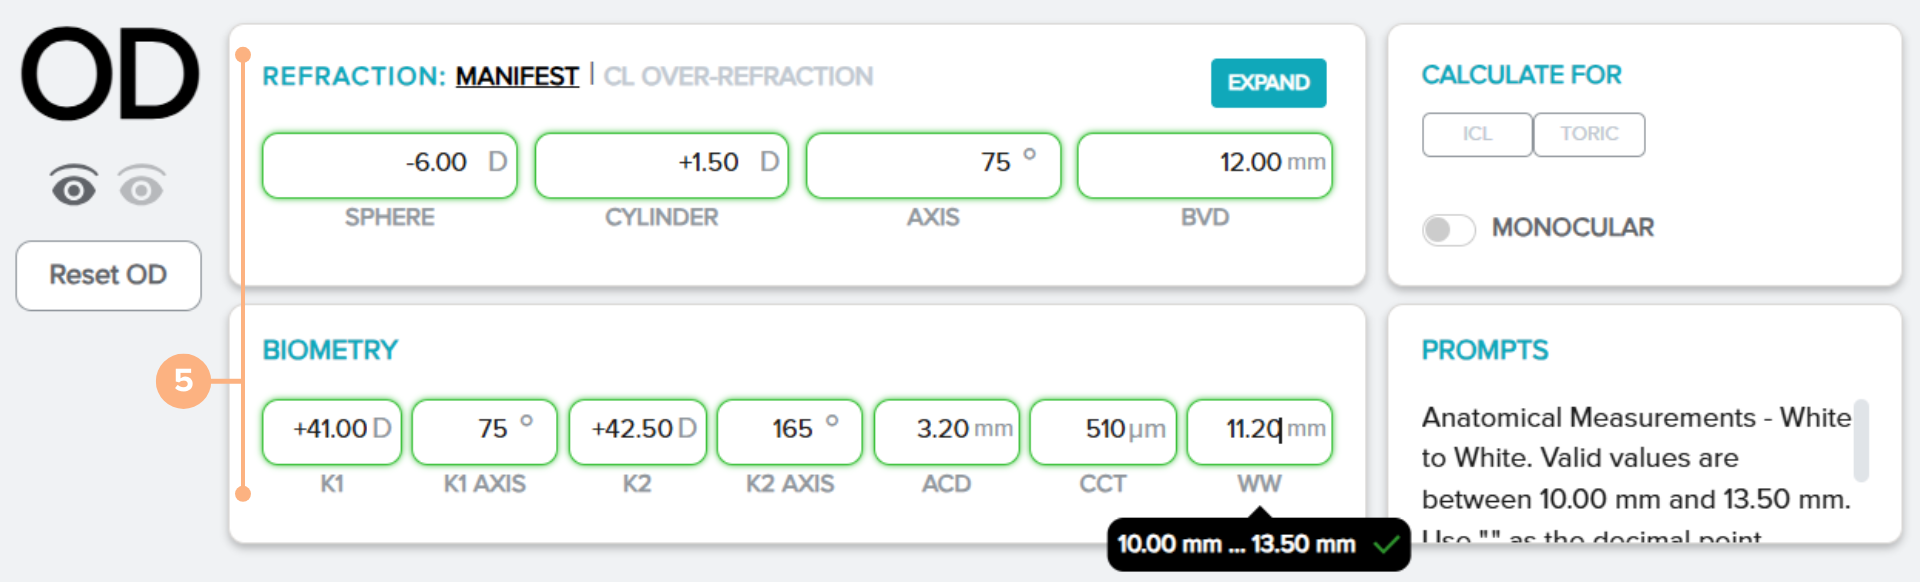This screenshot has width=1920, height=582.
Task: Select the TORIC calculation option
Action: (1589, 134)
